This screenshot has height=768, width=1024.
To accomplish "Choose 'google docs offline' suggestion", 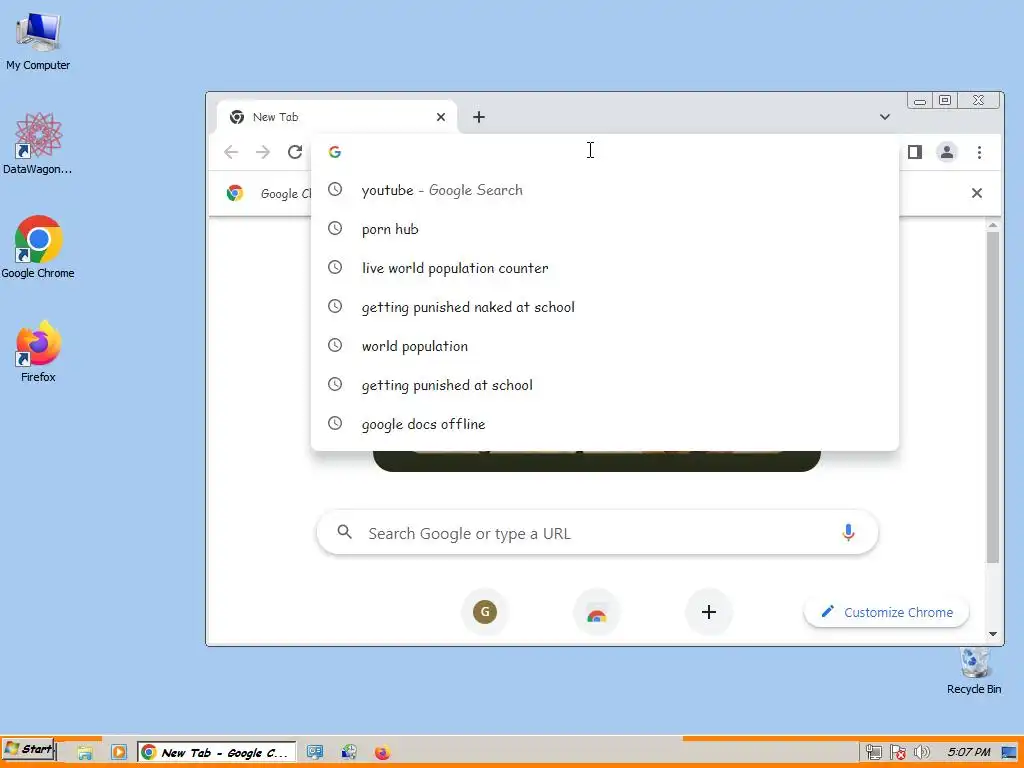I will 605,424.
